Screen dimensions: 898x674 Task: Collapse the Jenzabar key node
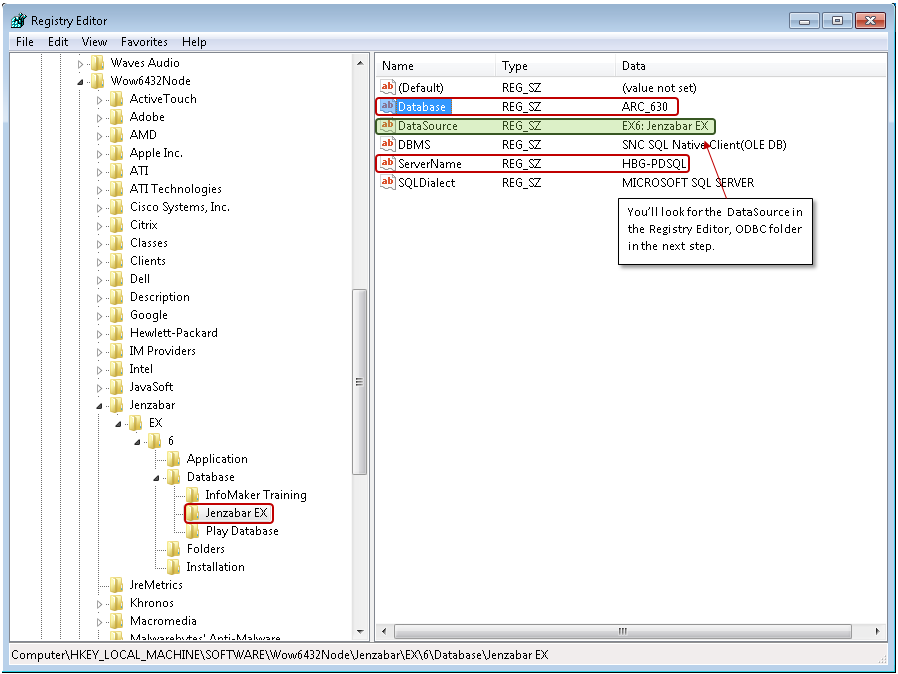pyautogui.click(x=99, y=405)
